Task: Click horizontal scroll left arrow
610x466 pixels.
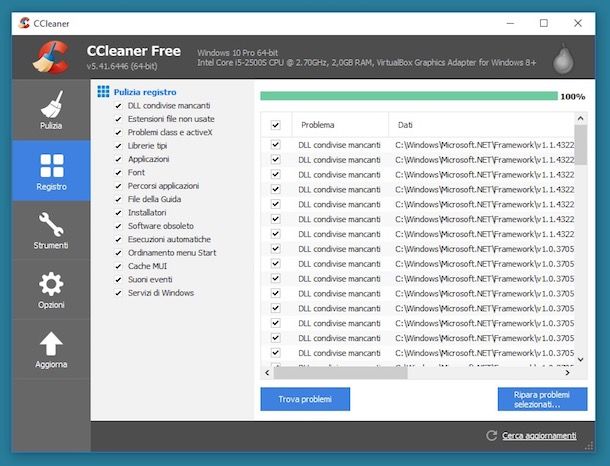Action: tap(267, 373)
